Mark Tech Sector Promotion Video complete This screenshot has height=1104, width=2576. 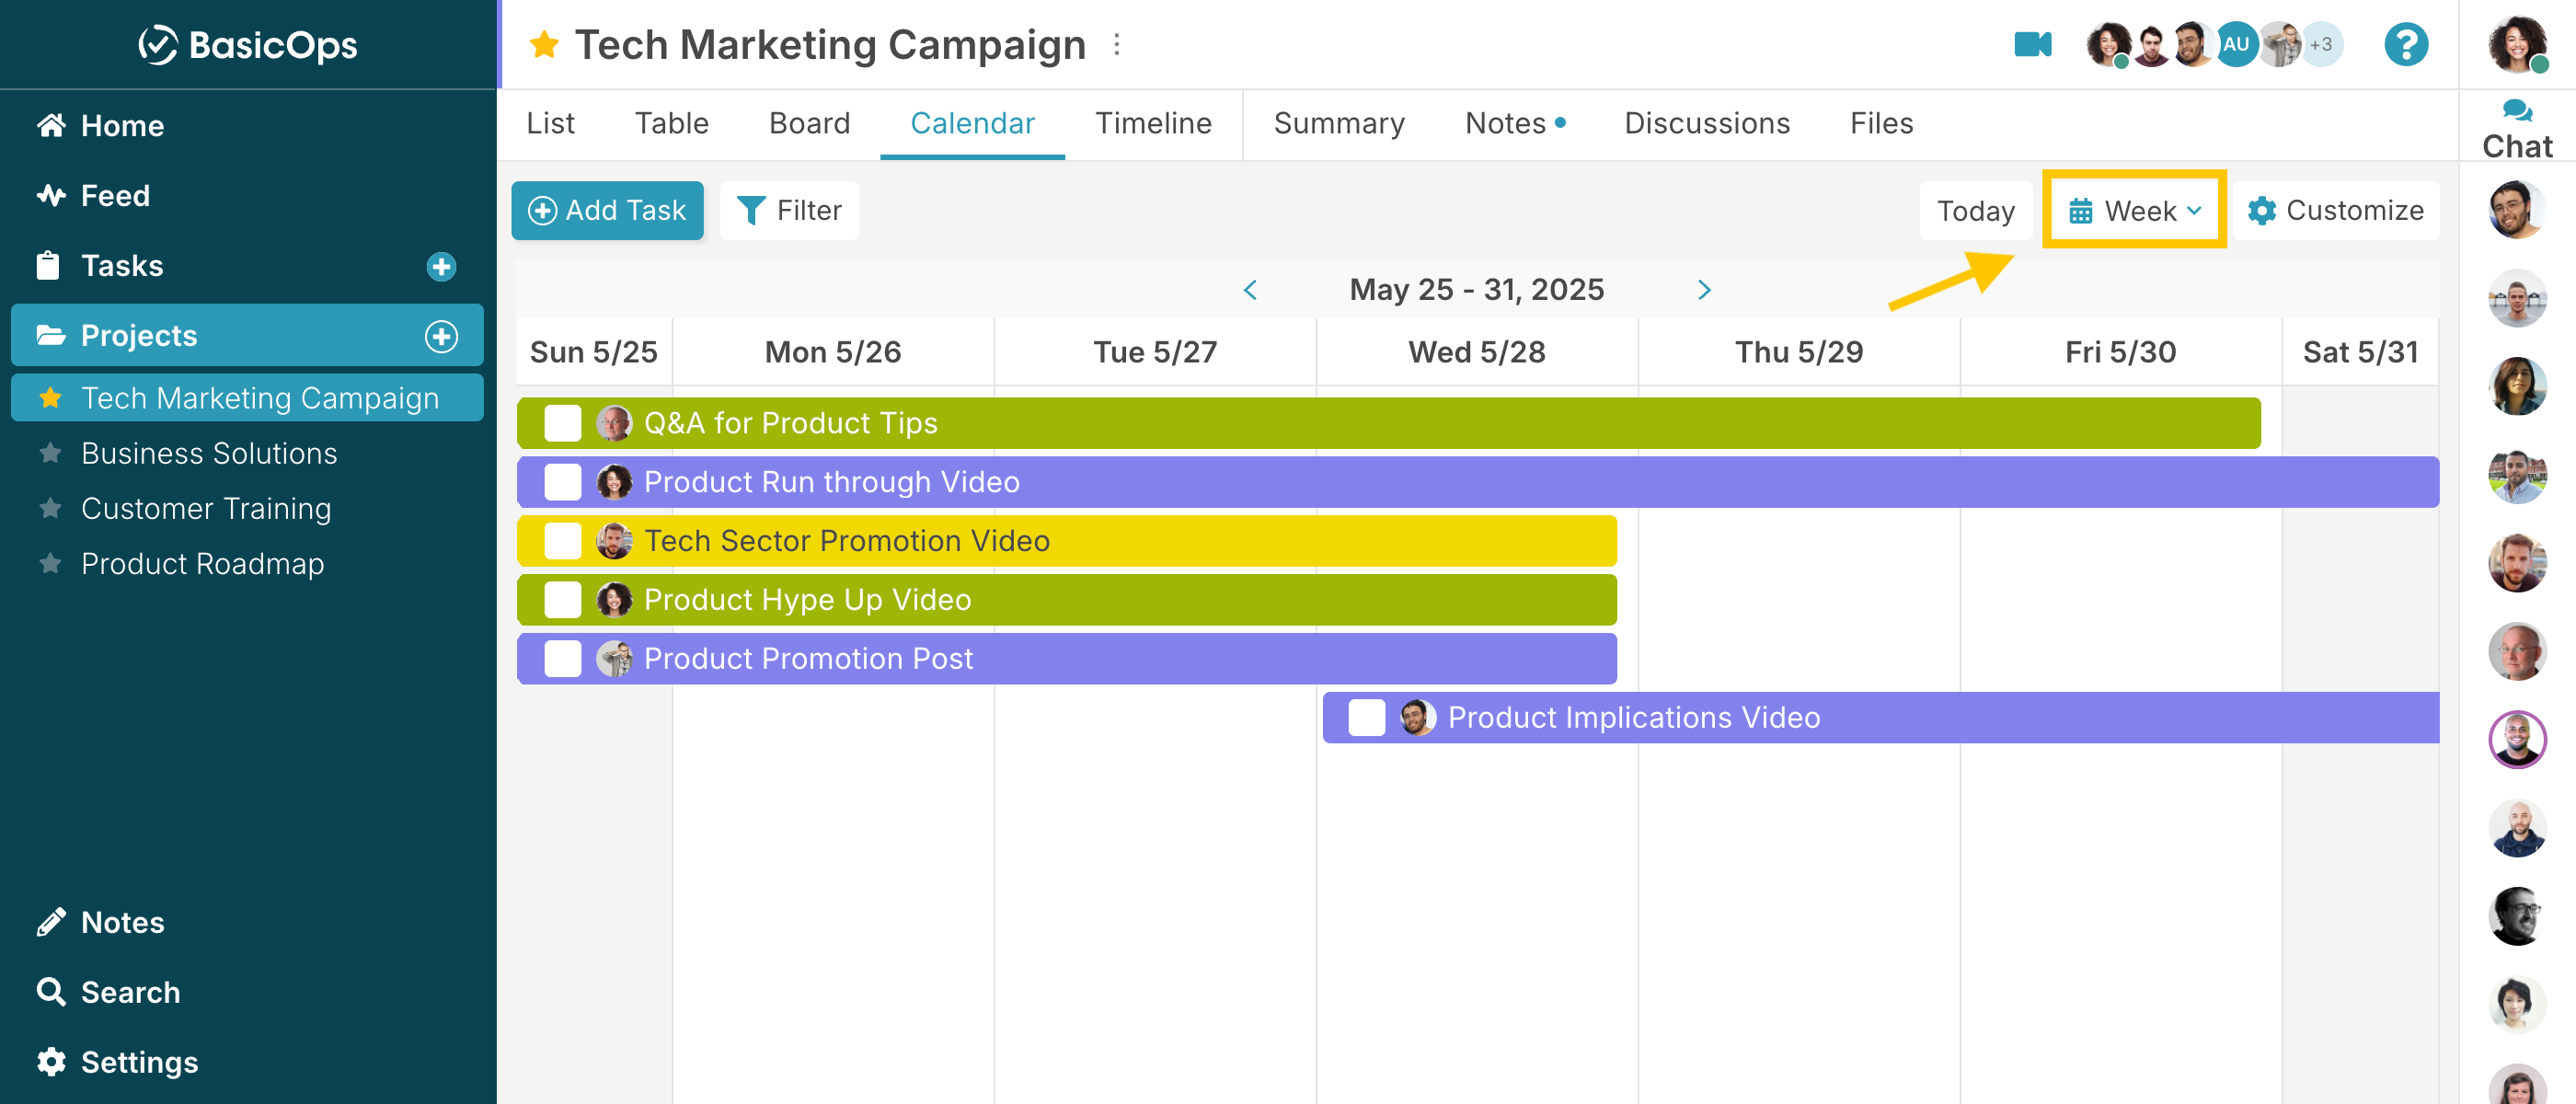pyautogui.click(x=563, y=541)
